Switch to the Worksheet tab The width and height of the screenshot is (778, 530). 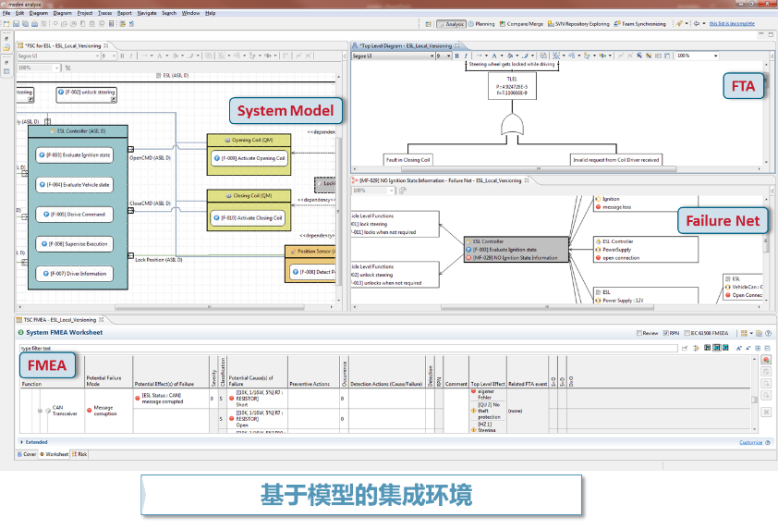pos(54,454)
